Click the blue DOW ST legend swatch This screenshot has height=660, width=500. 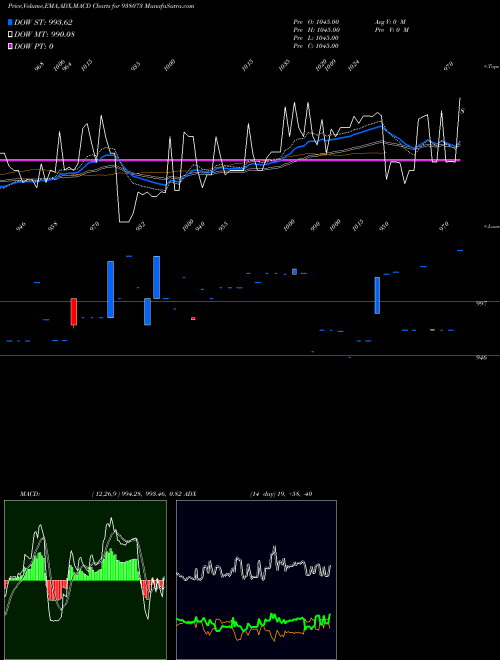[x=10, y=23]
